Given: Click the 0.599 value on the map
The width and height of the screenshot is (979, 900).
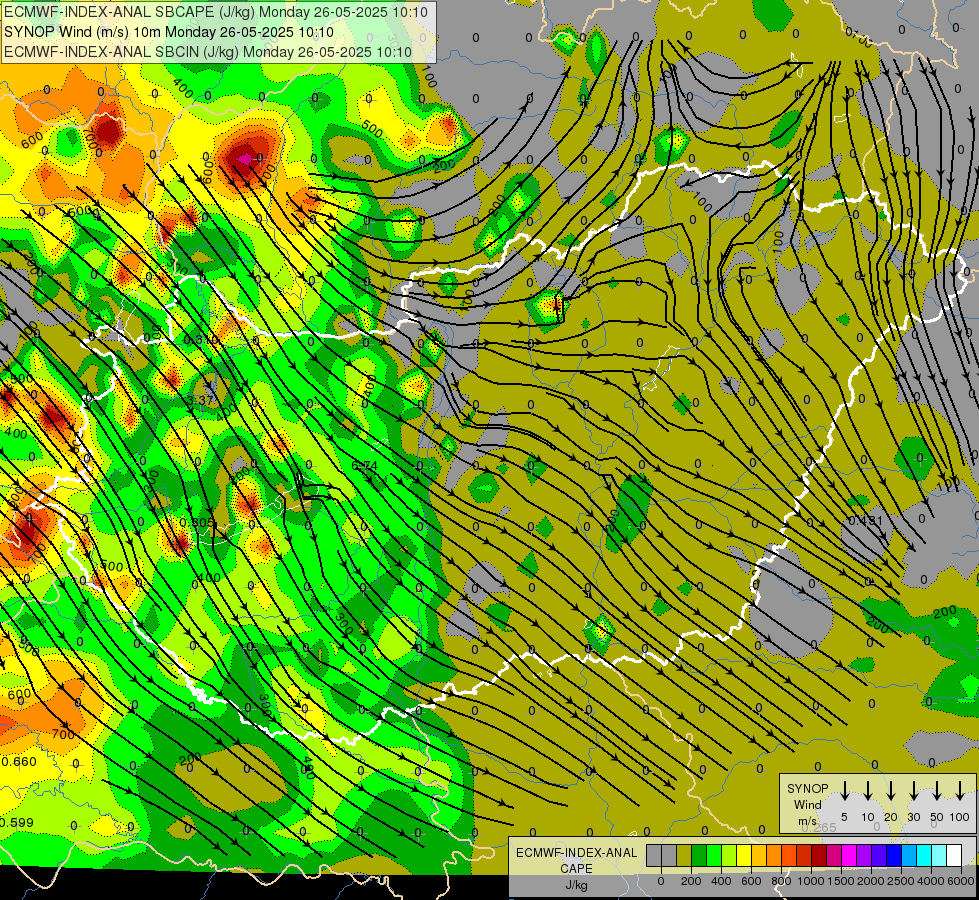Looking at the screenshot, I should [x=17, y=823].
